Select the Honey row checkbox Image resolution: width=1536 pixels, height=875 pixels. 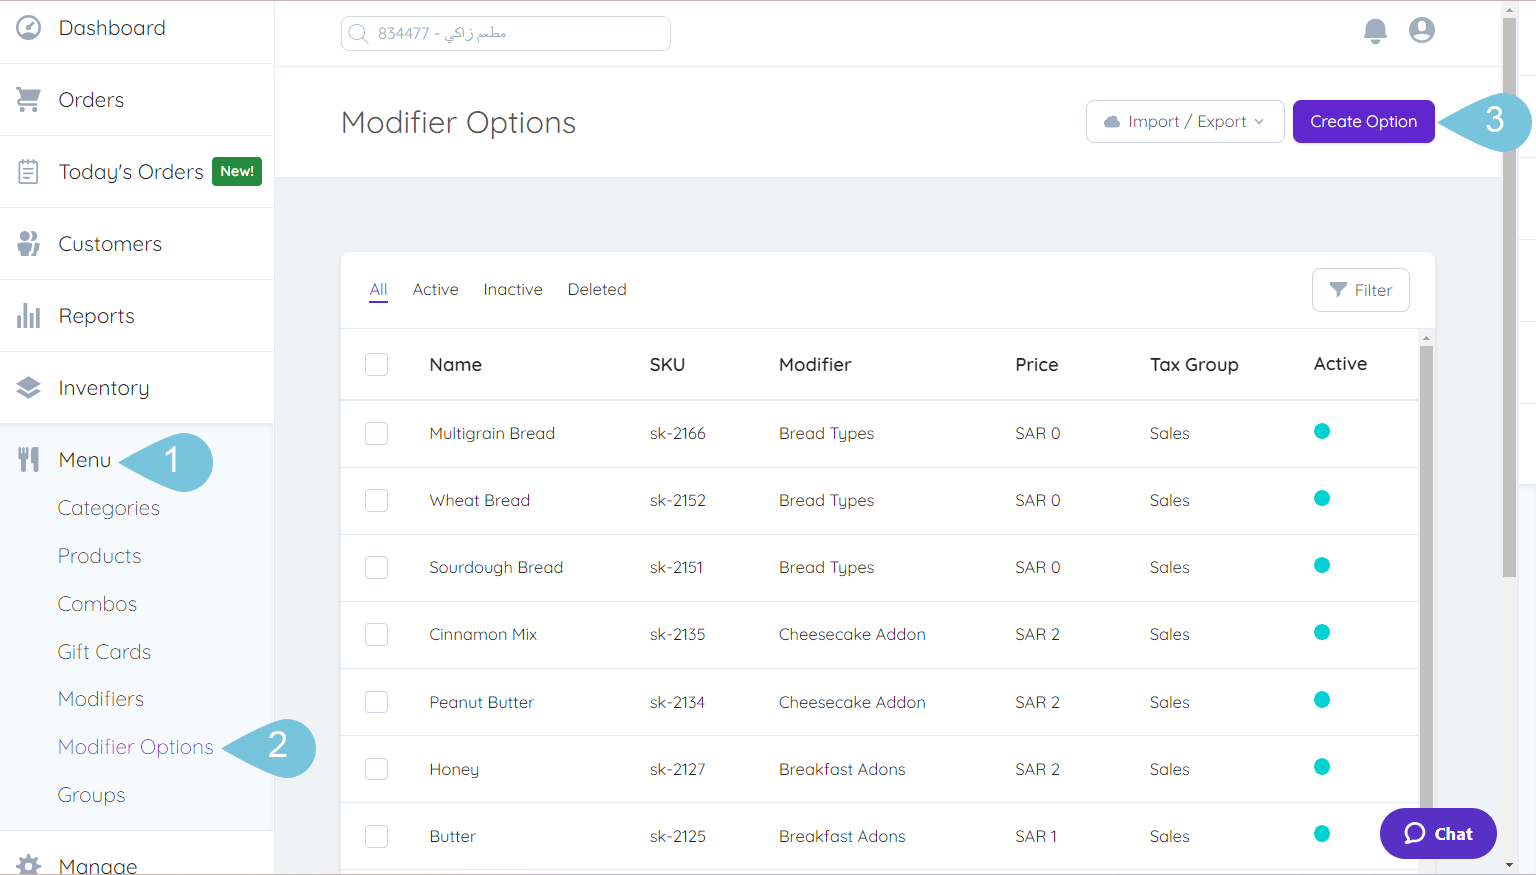(376, 769)
